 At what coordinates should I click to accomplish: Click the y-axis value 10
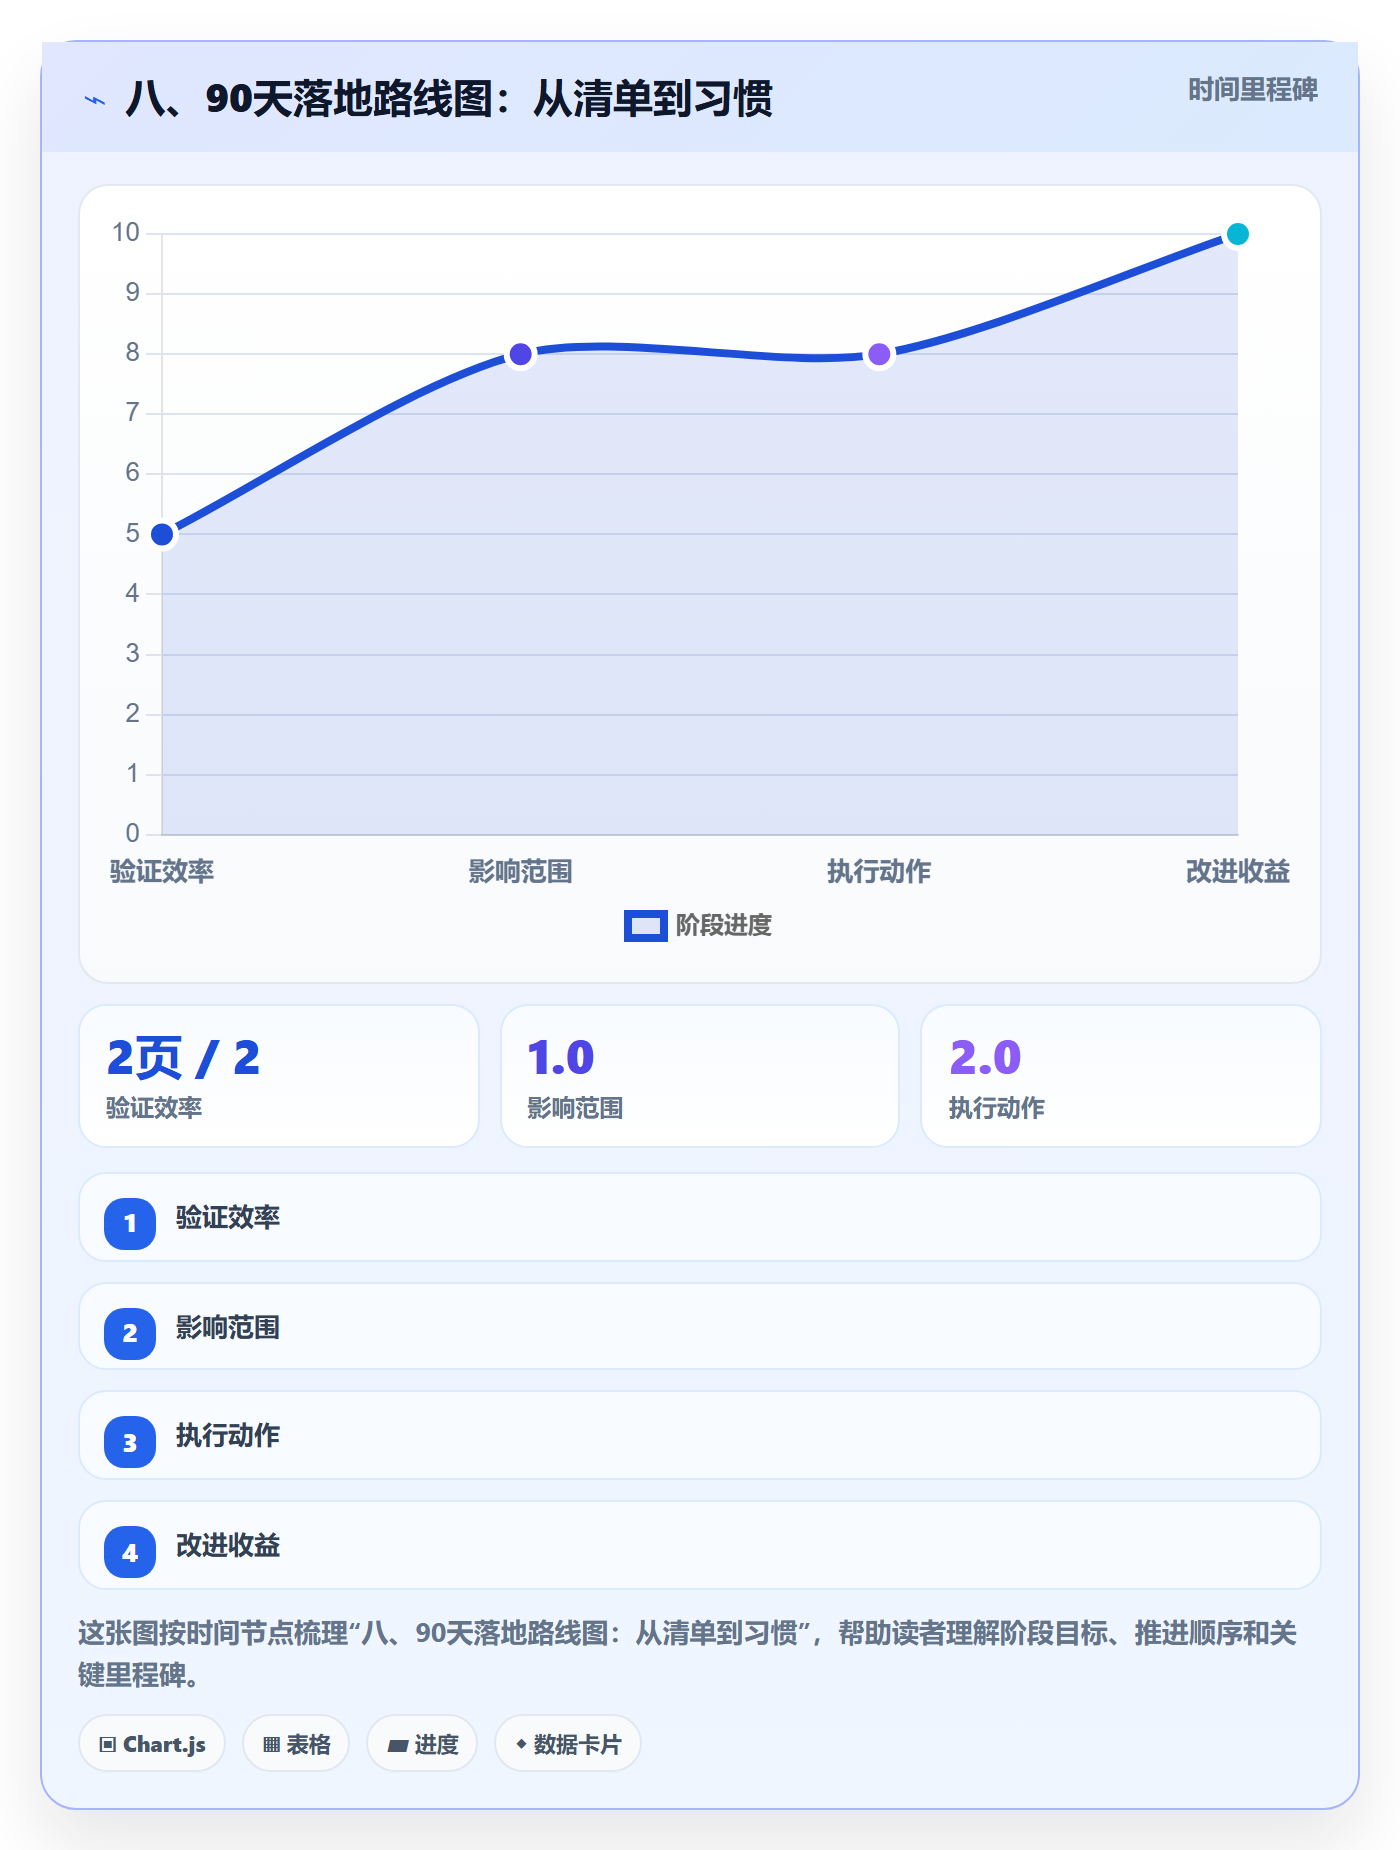126,233
